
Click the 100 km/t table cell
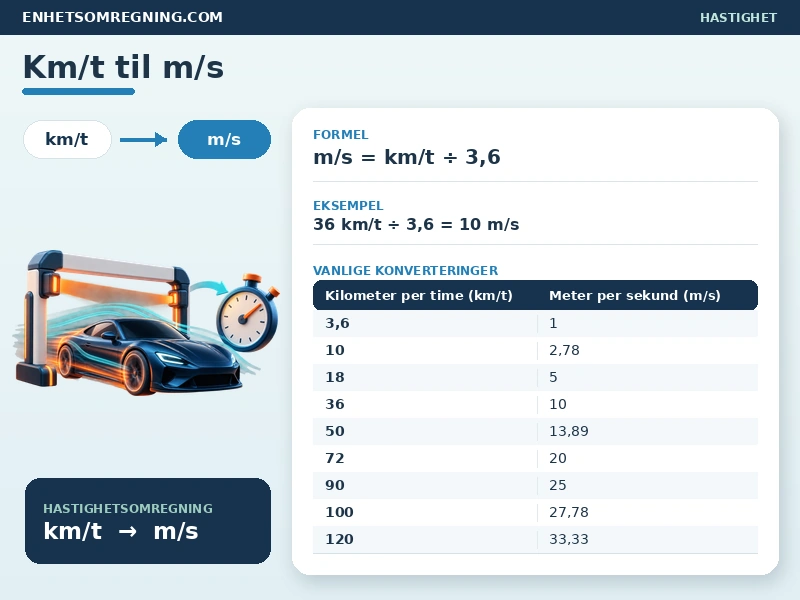425,512
